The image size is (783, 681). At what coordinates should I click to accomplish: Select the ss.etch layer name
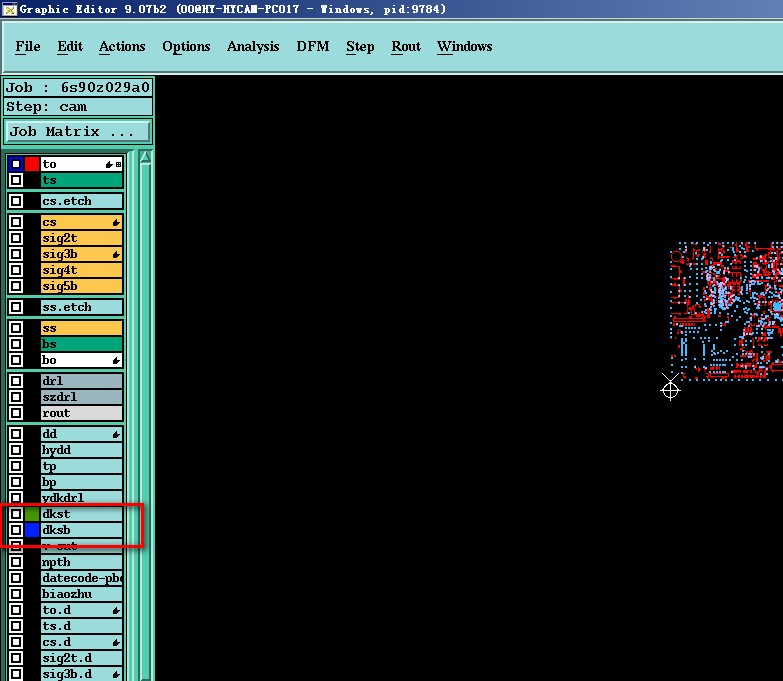coord(82,307)
